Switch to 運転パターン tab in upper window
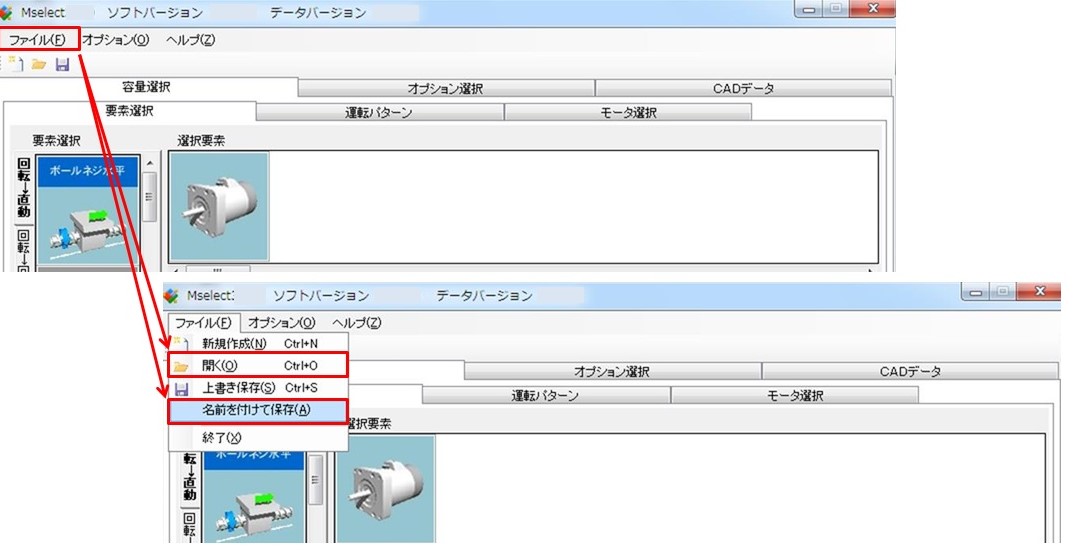 (x=379, y=112)
